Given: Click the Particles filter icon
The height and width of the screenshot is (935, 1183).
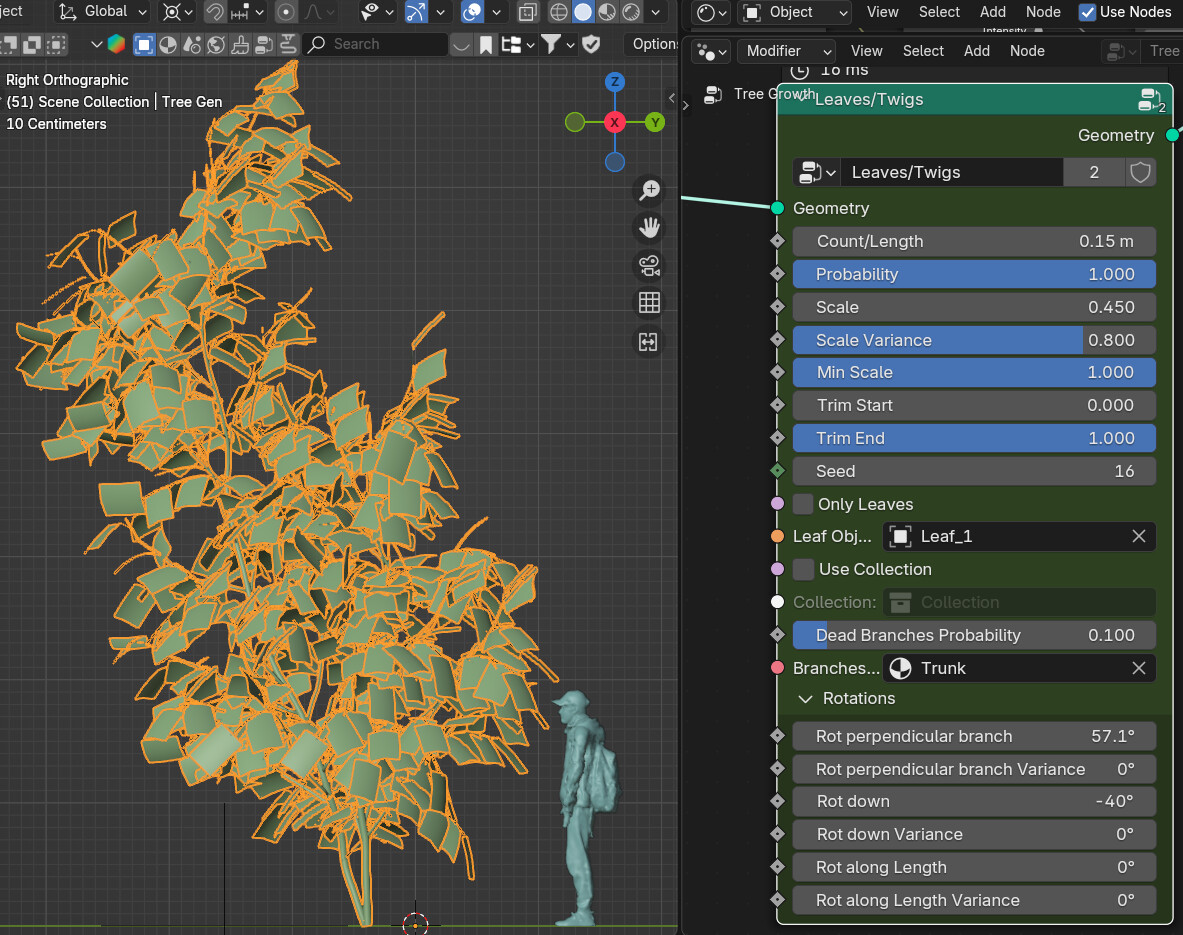Looking at the screenshot, I should pyautogui.click(x=192, y=45).
